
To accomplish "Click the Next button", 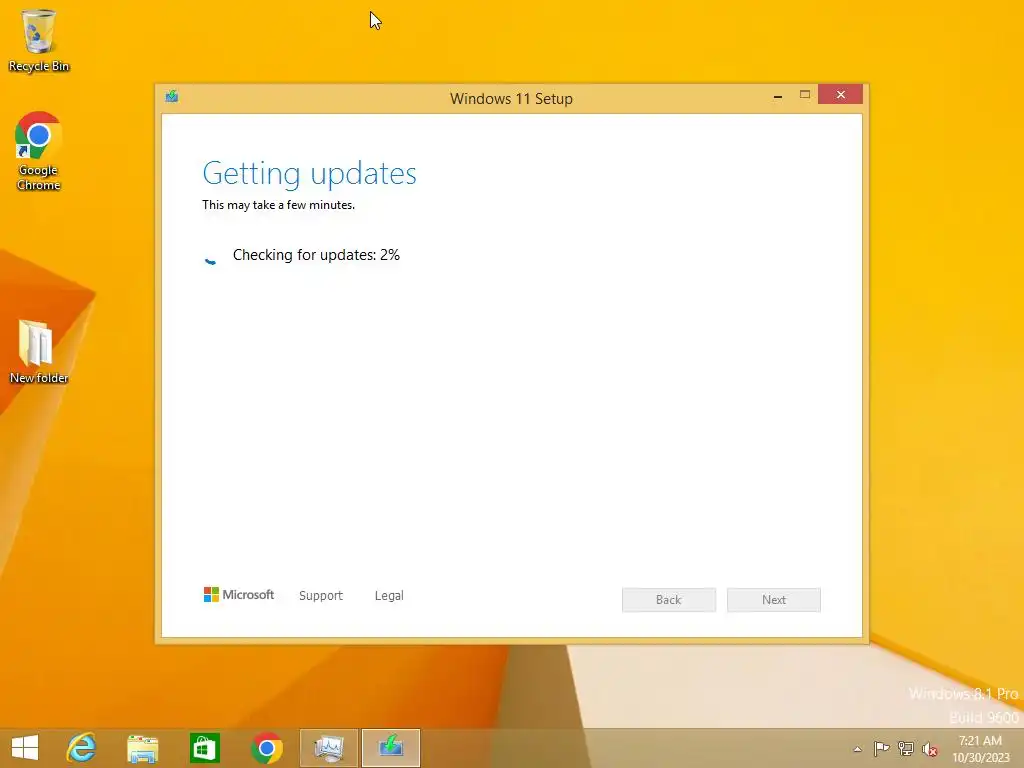I will [x=774, y=600].
